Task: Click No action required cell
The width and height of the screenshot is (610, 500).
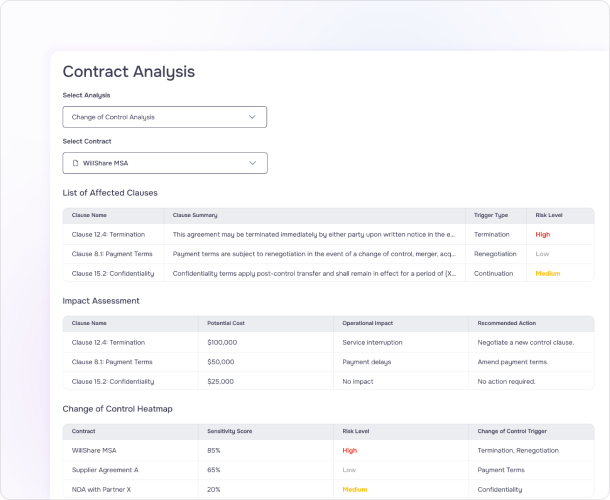Action: pyautogui.click(x=507, y=382)
